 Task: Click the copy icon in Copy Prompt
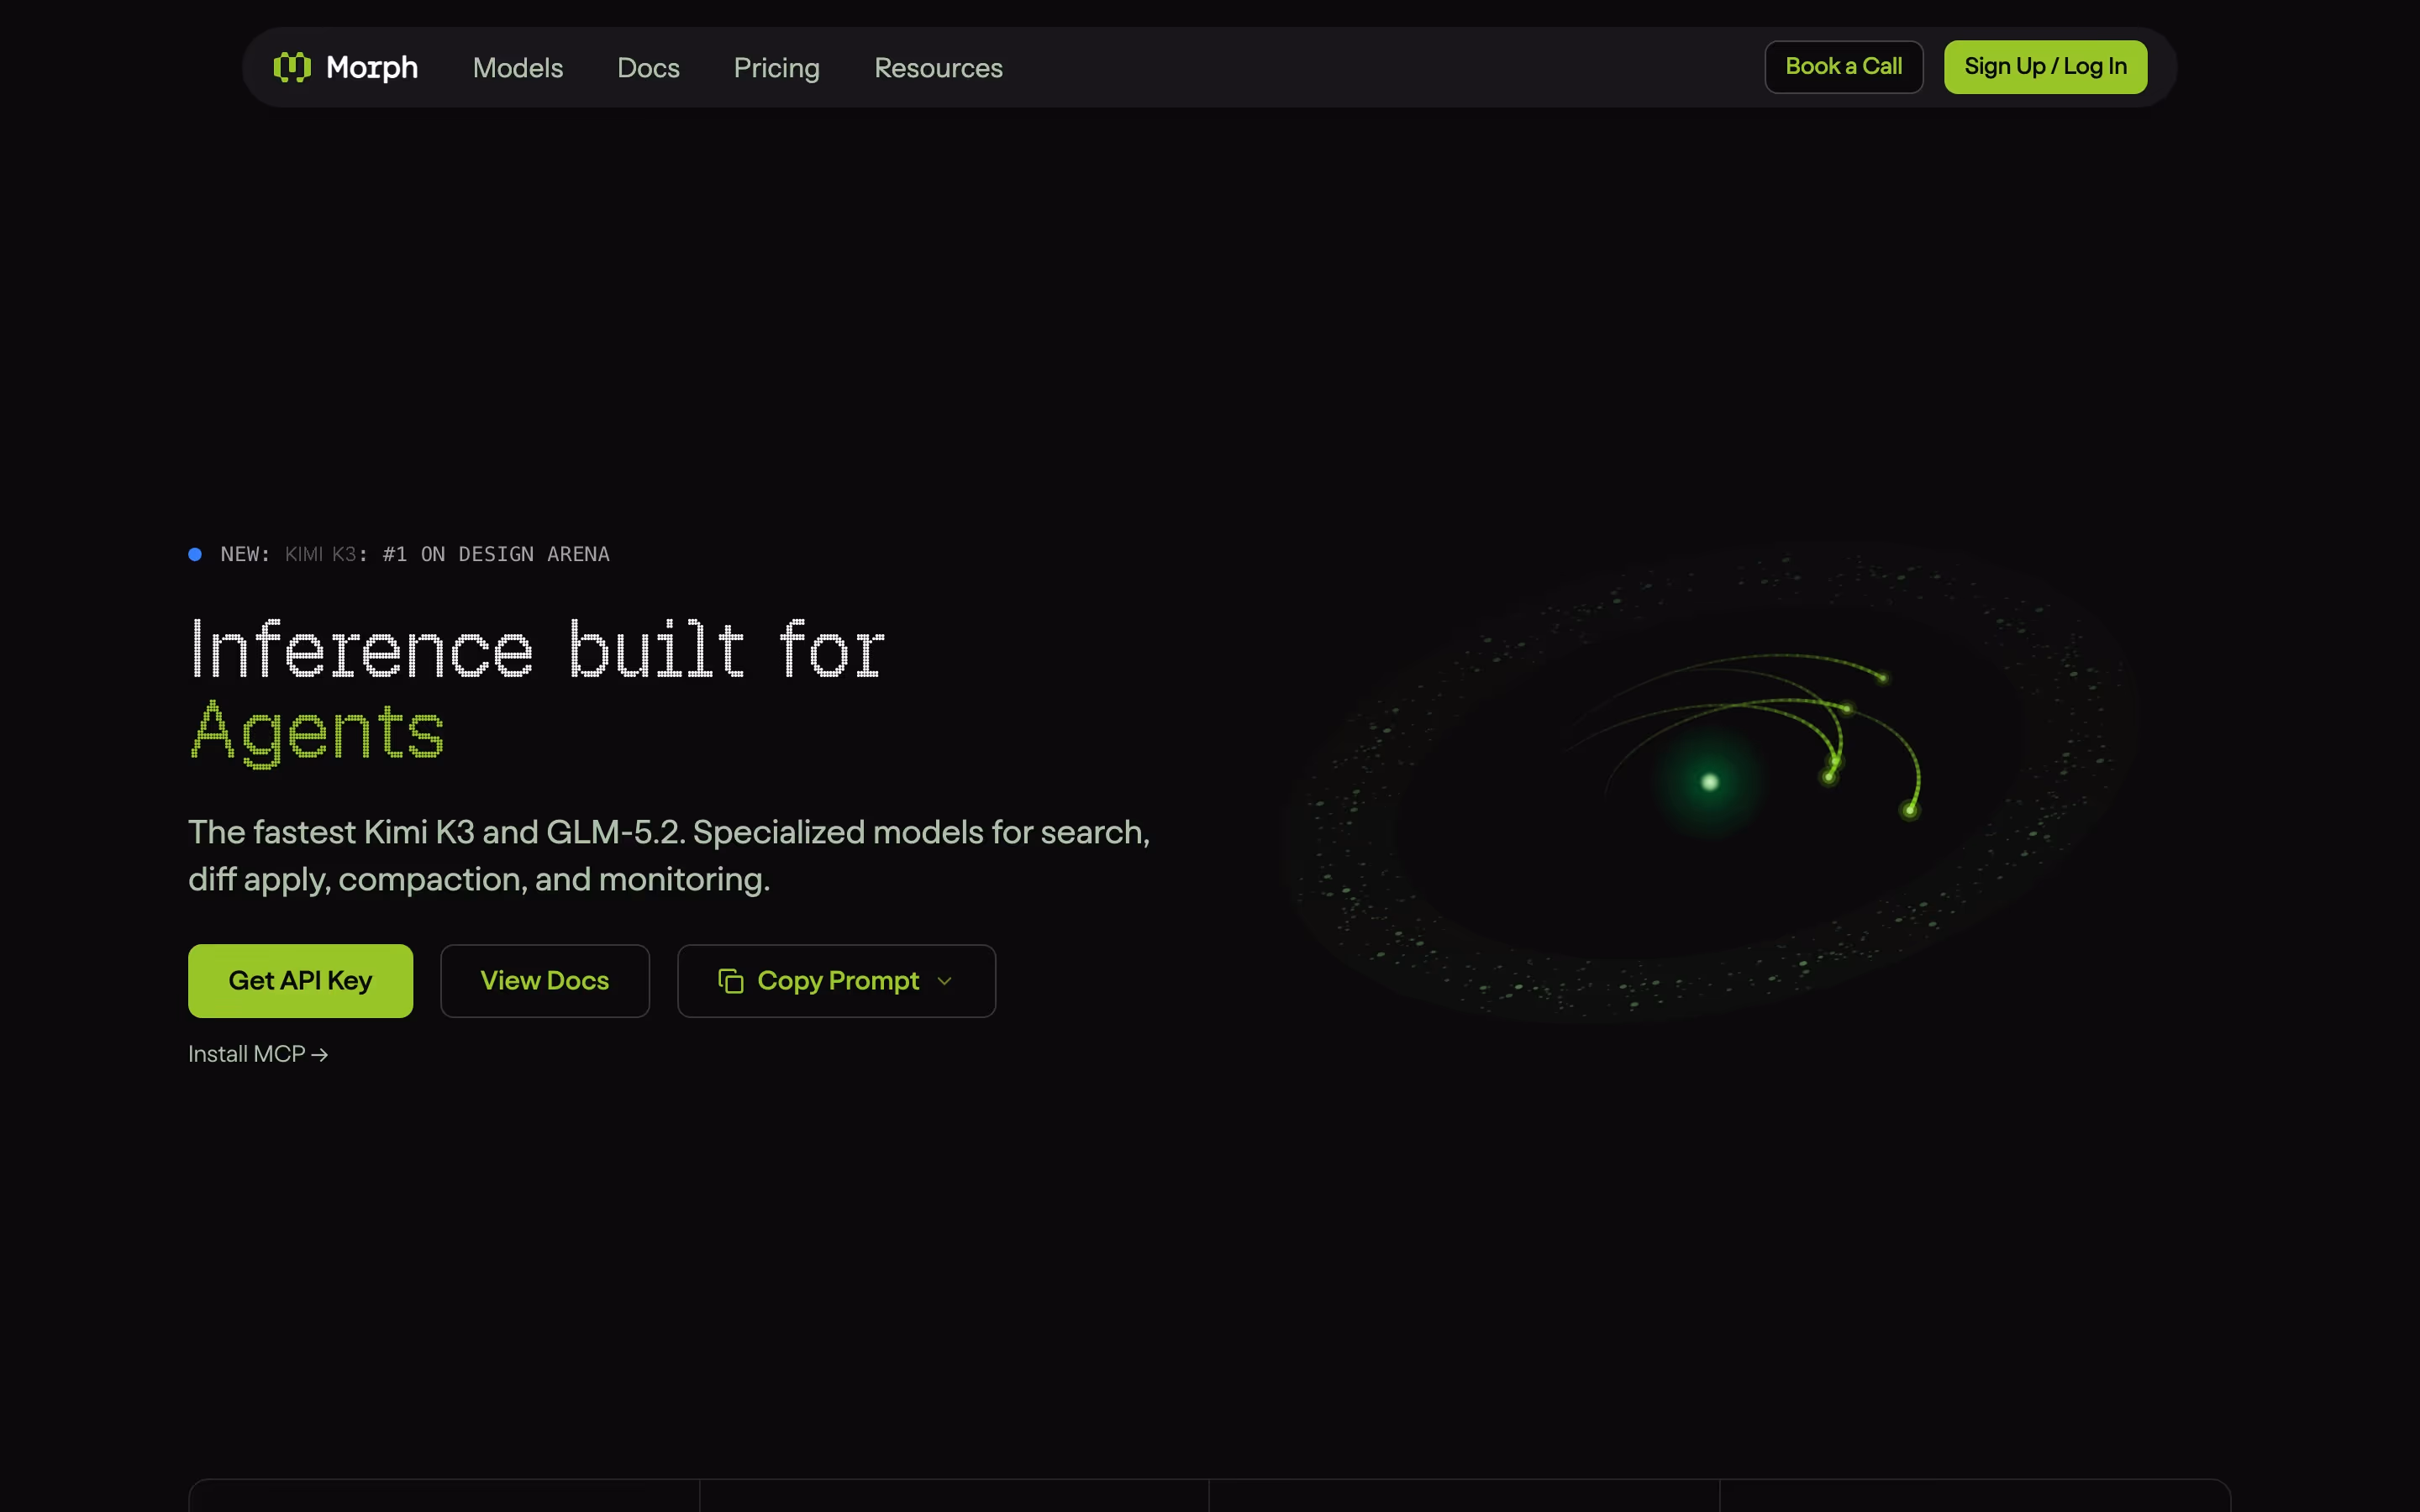(x=731, y=981)
